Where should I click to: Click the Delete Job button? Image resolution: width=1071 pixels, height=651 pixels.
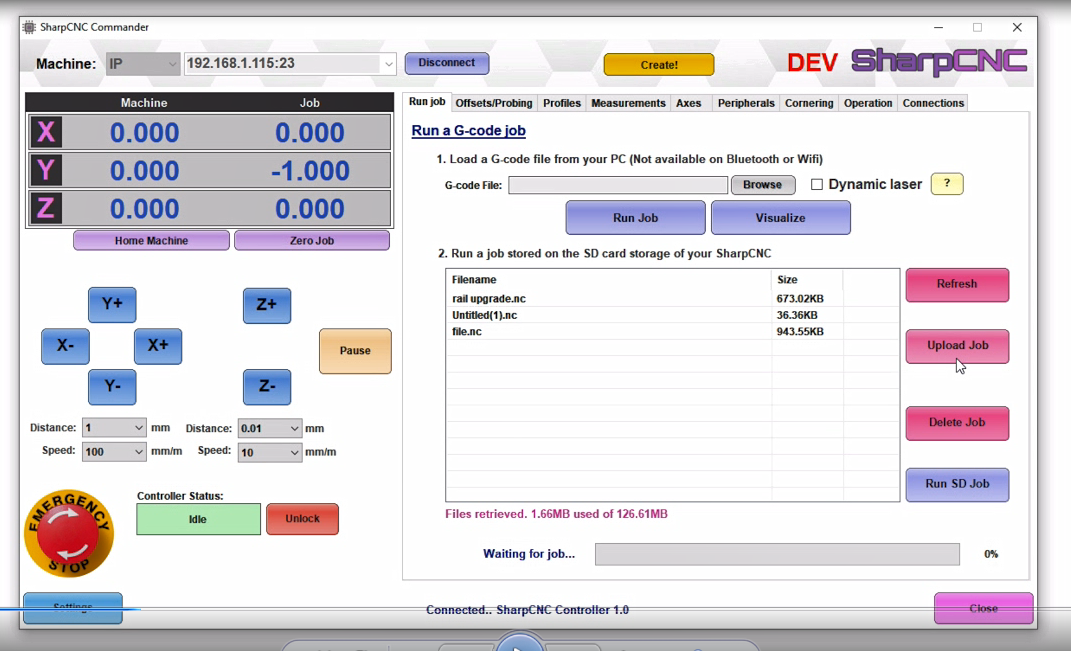(x=957, y=423)
